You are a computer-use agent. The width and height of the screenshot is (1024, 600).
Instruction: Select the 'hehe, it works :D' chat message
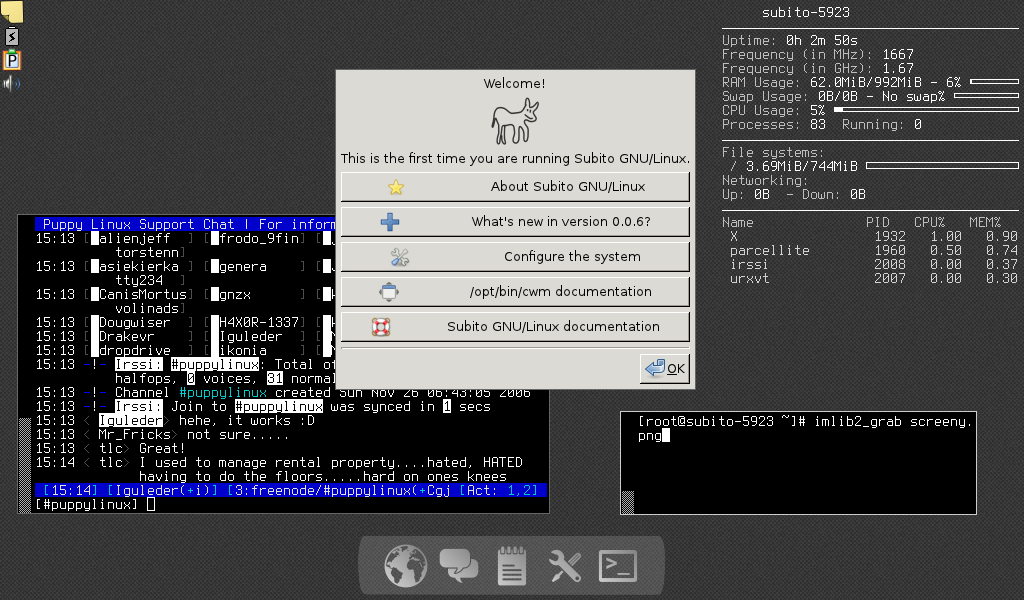click(x=247, y=420)
